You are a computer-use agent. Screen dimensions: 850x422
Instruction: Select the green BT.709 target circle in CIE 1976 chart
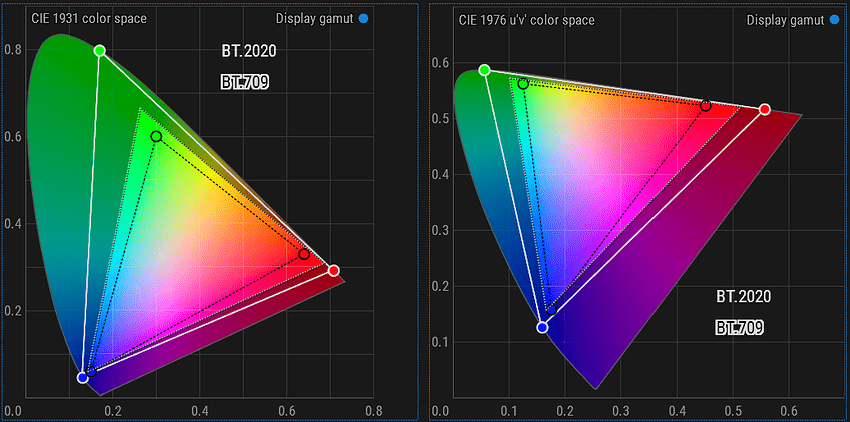pos(523,84)
